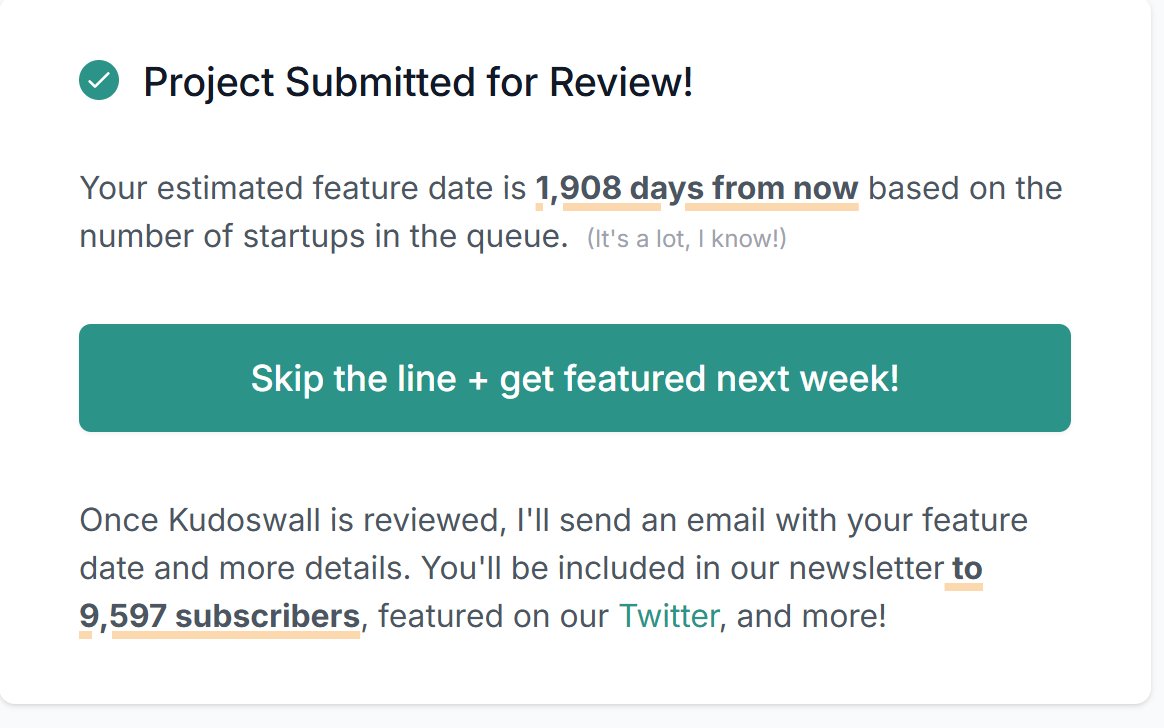The image size is (1164, 728).
Task: Click the 'date and more details.' sentence
Action: [x=245, y=568]
